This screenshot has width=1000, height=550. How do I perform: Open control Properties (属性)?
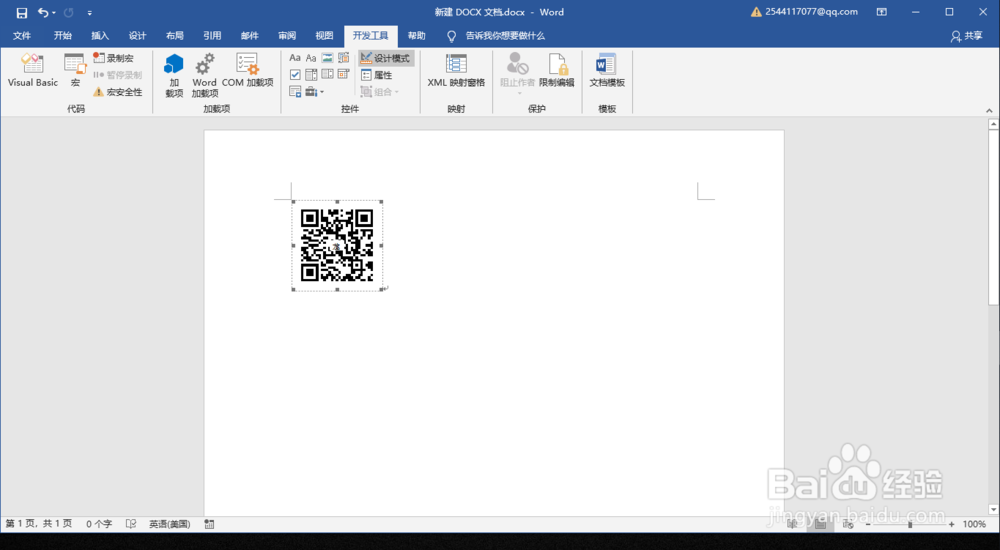click(377, 75)
